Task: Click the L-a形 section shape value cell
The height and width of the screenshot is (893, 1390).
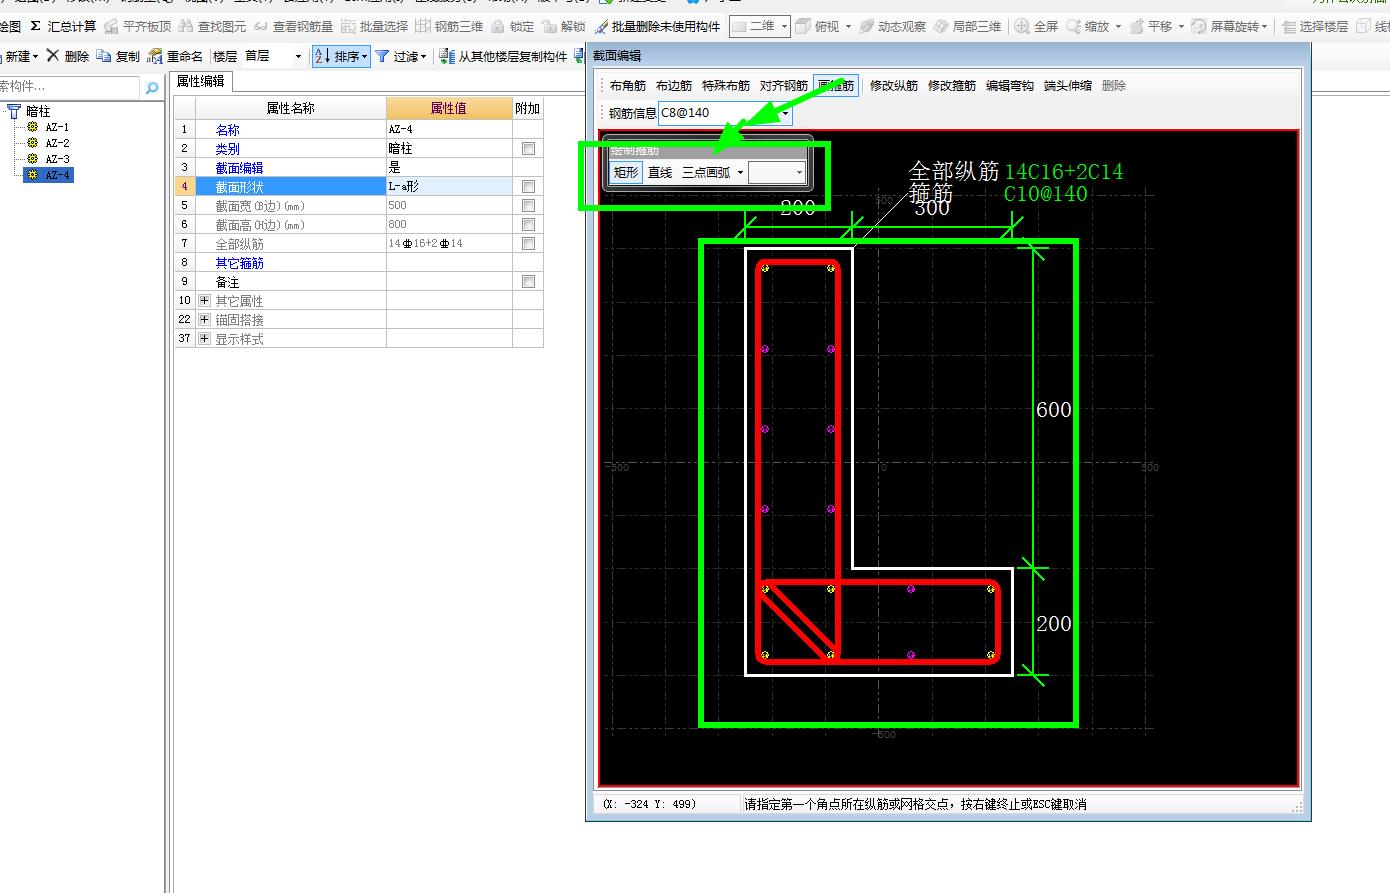Action: [449, 186]
